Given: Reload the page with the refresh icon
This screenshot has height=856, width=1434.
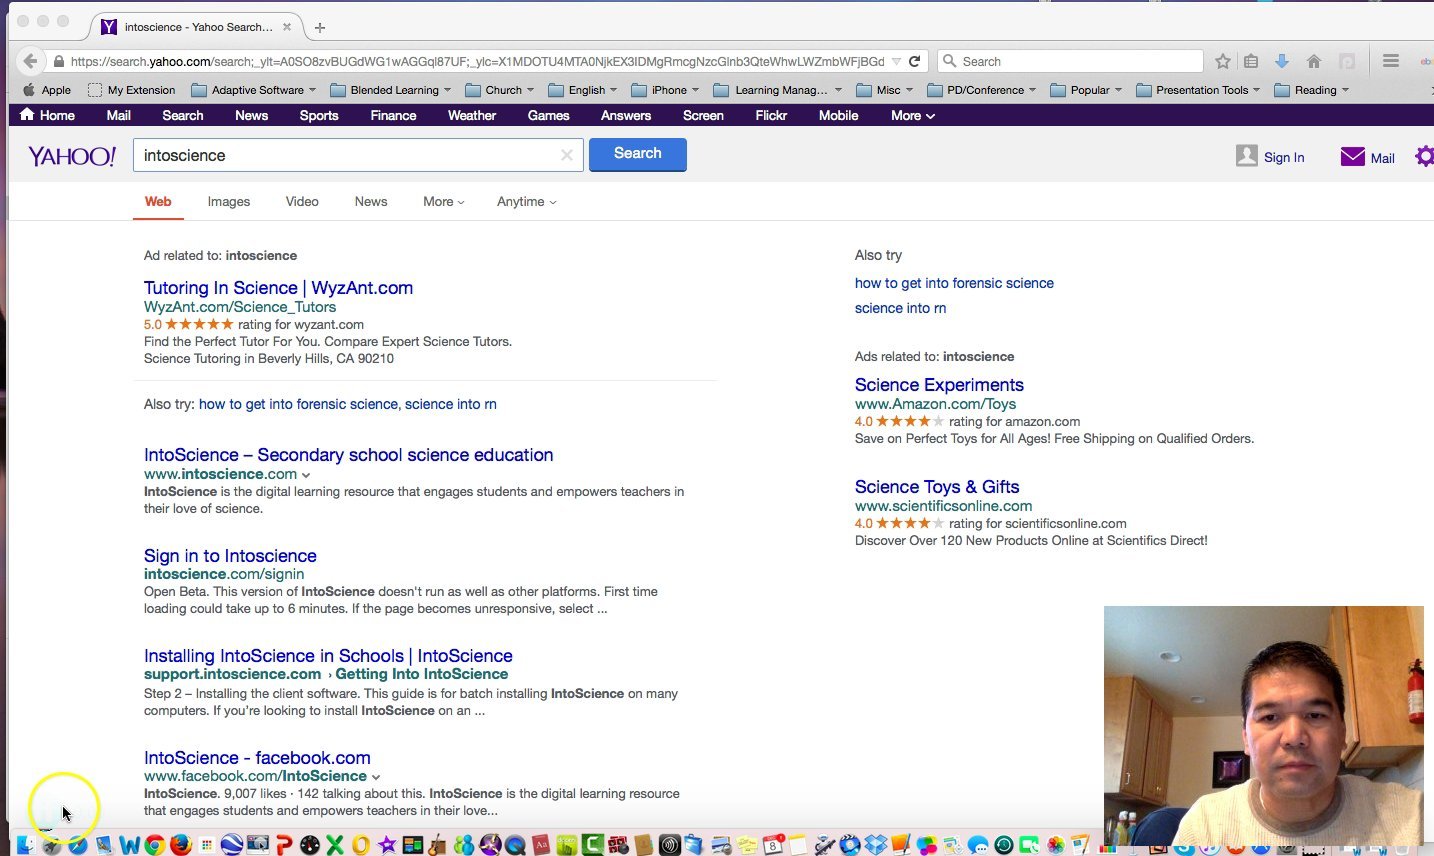Looking at the screenshot, I should click(914, 61).
